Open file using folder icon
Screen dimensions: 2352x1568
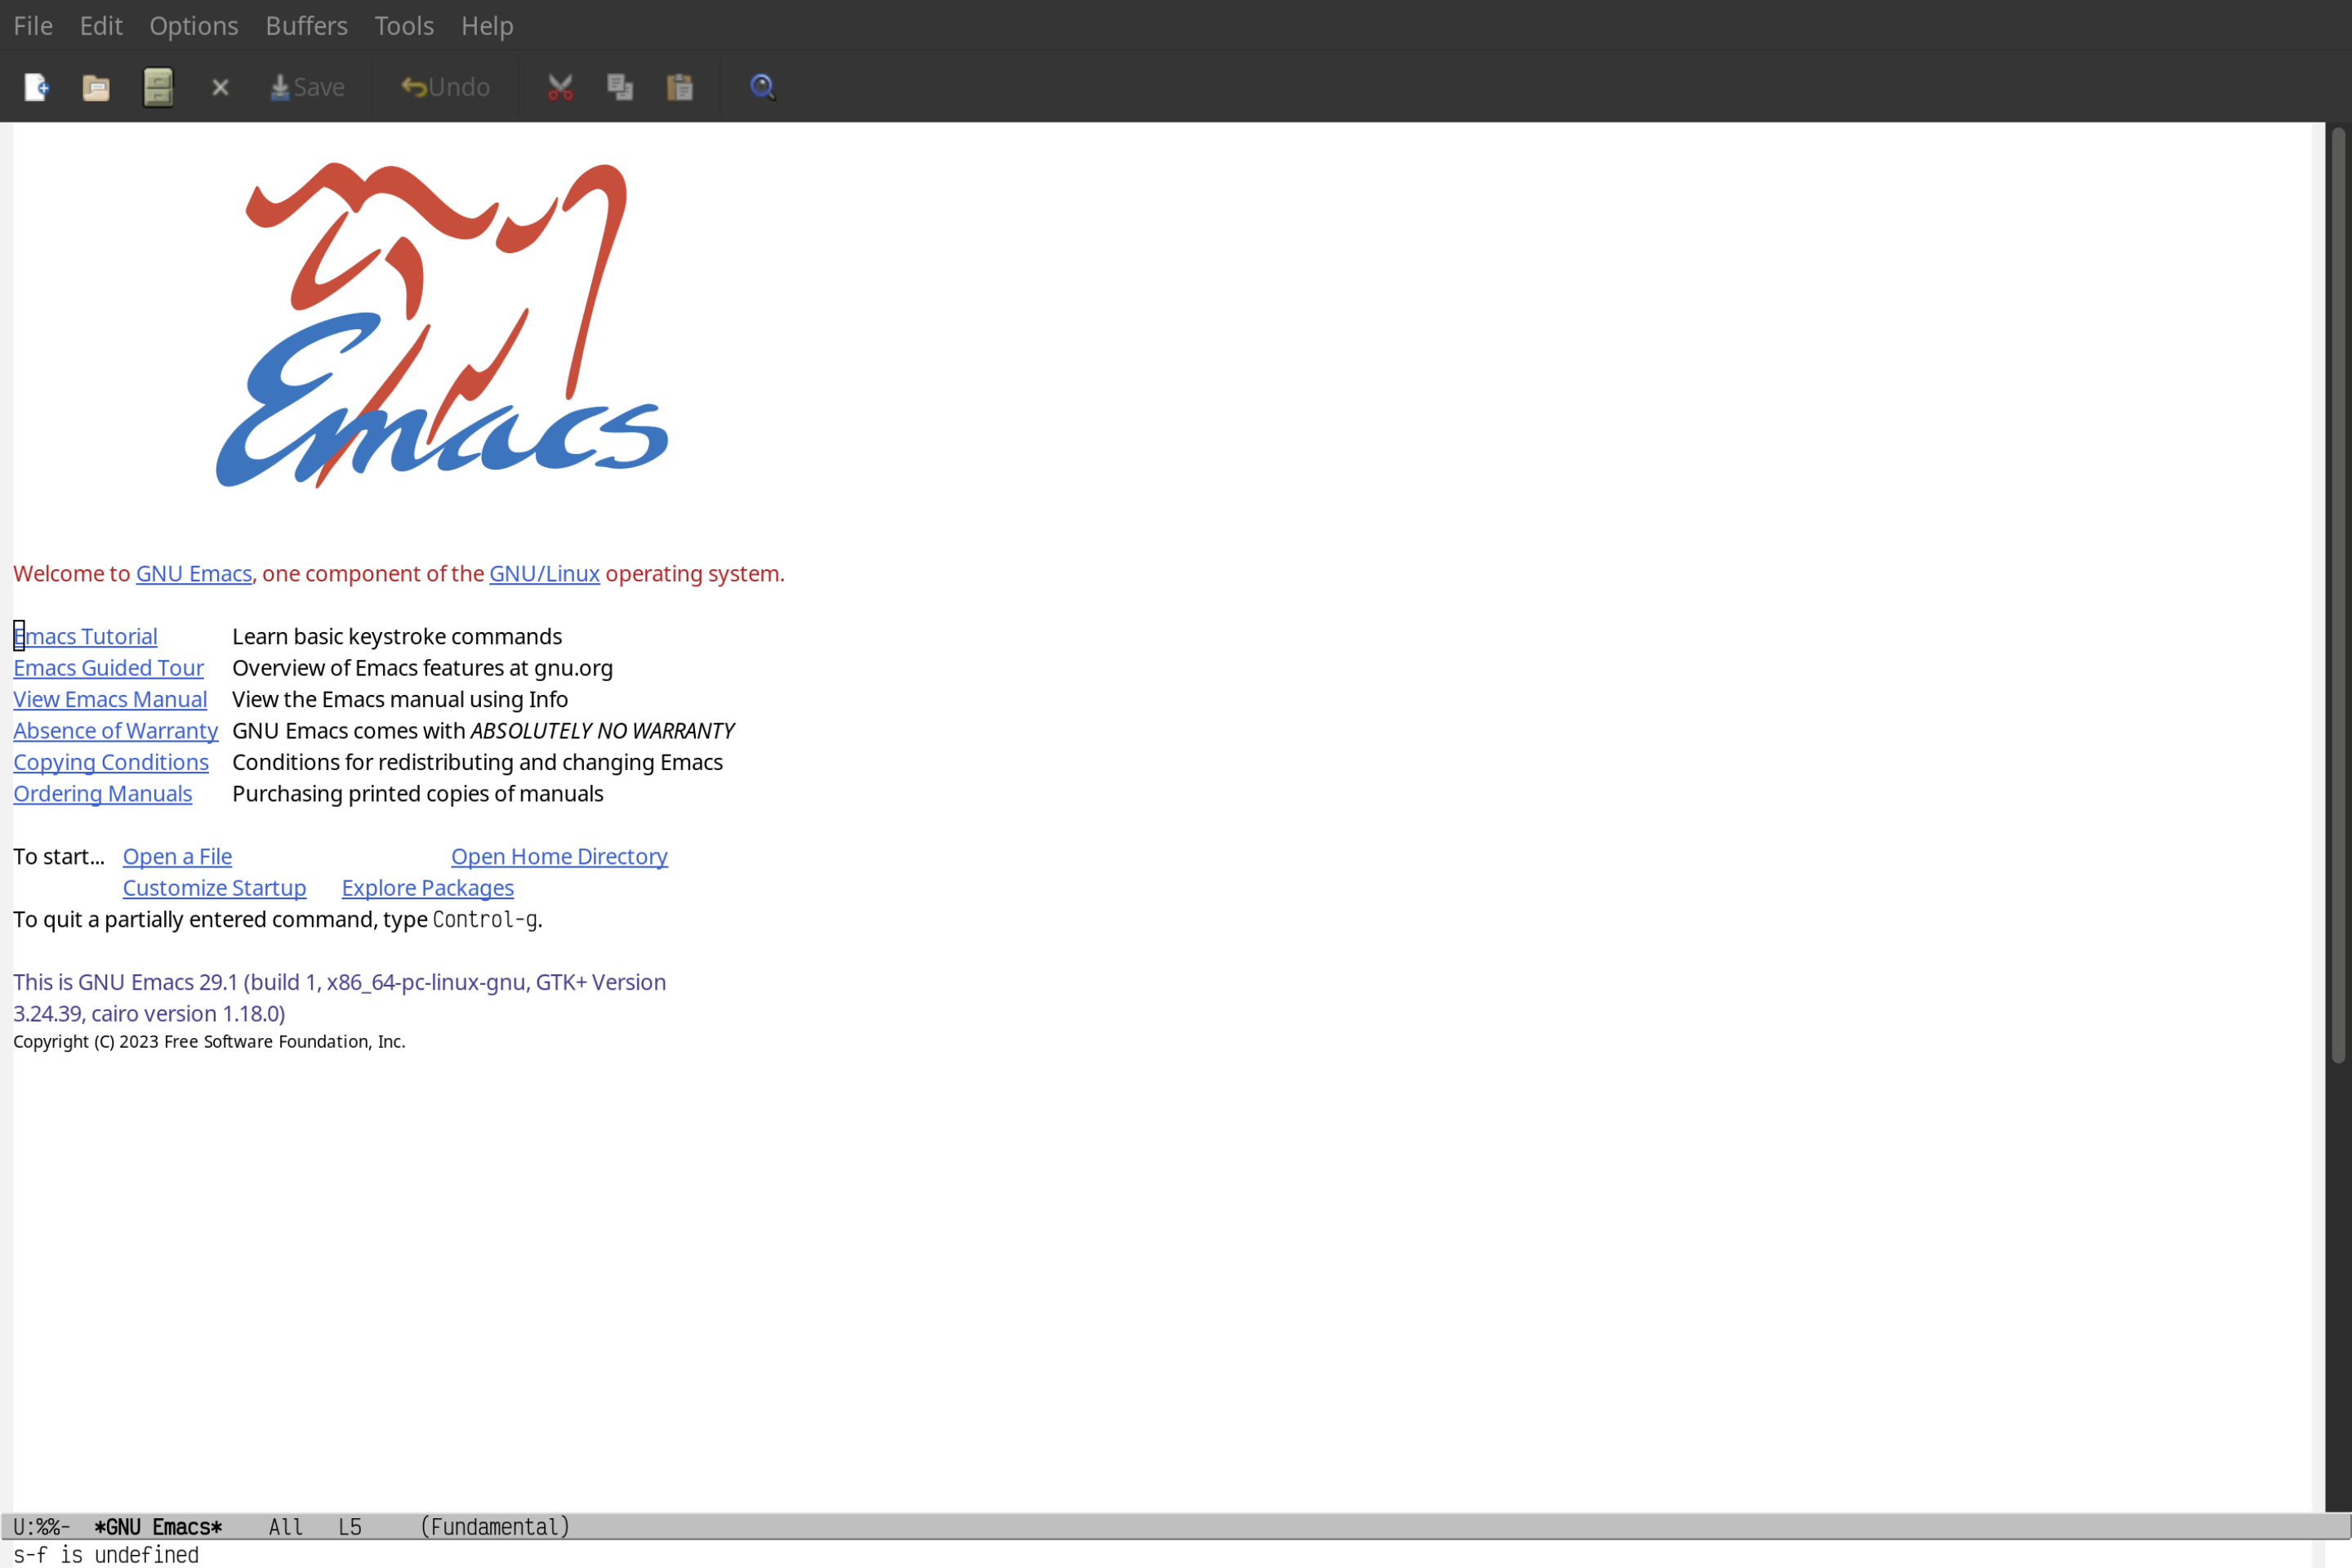click(x=95, y=86)
